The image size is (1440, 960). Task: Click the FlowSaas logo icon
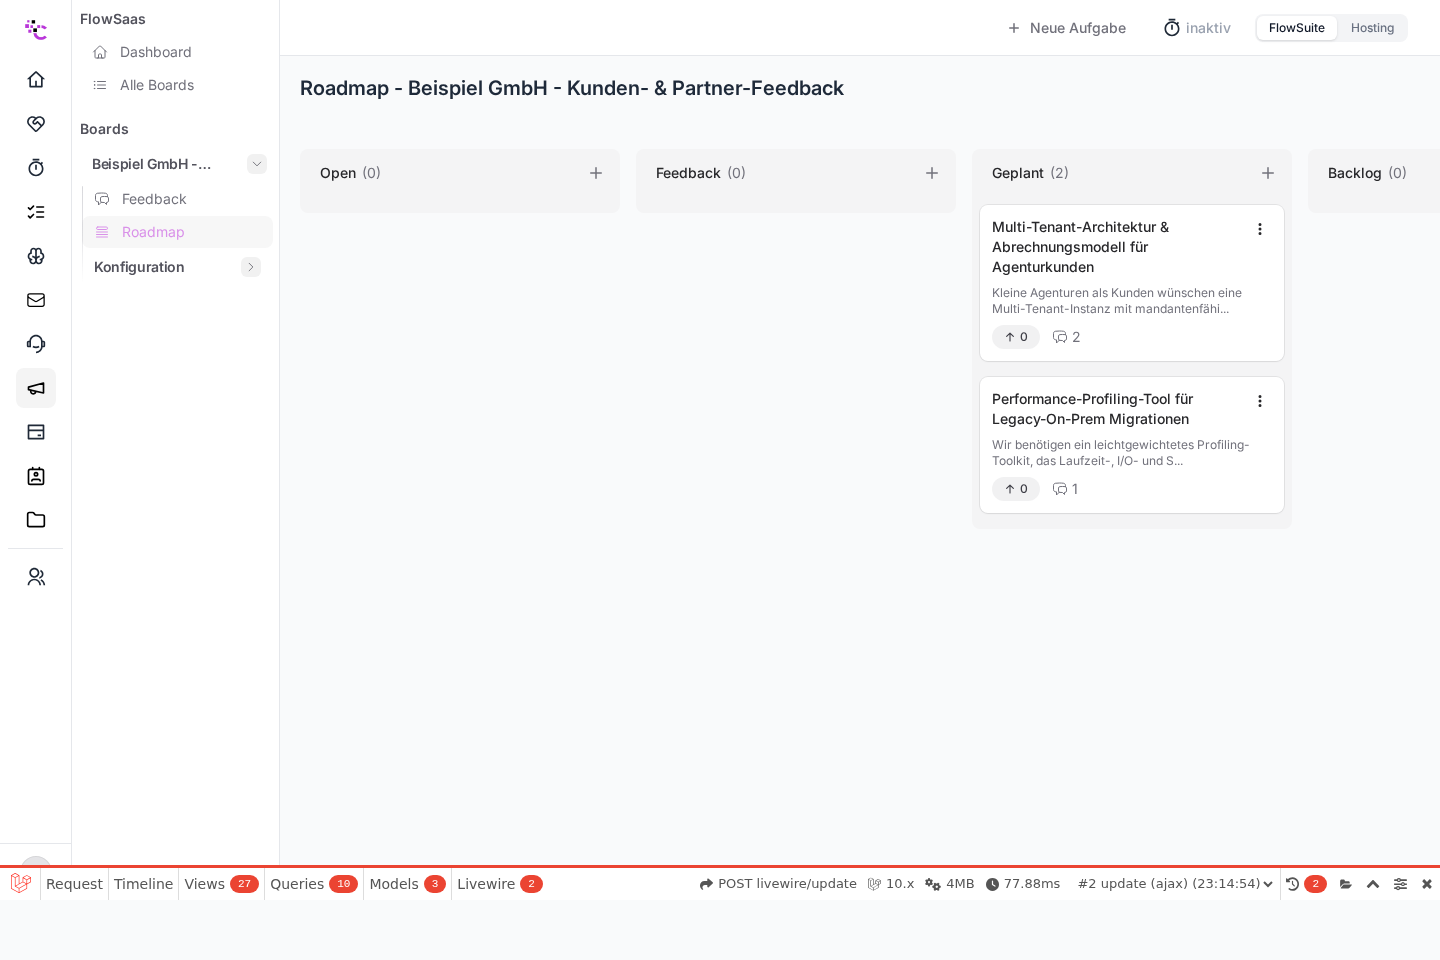click(36, 29)
